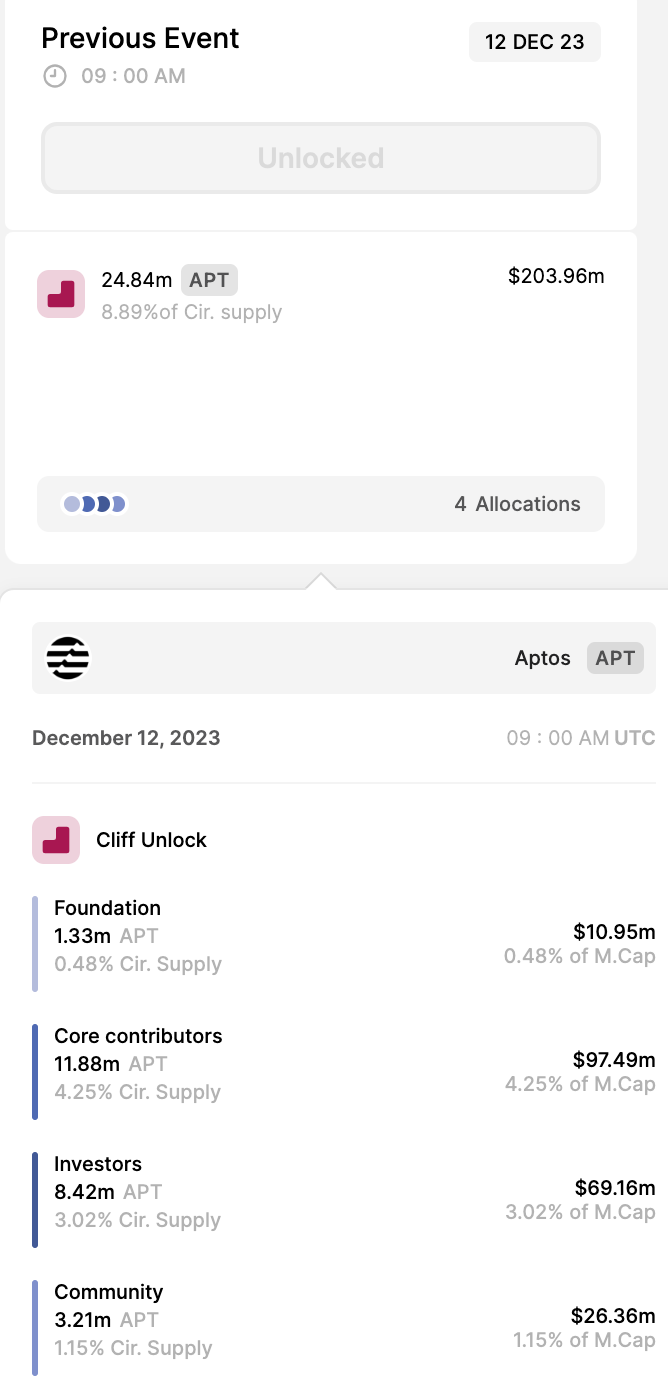Click the Investors dark blue color bar
This screenshot has height=1390, width=668.
pos(35,1200)
